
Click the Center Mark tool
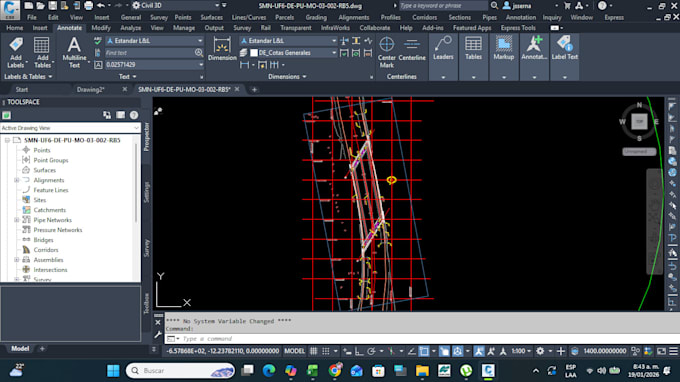386,52
